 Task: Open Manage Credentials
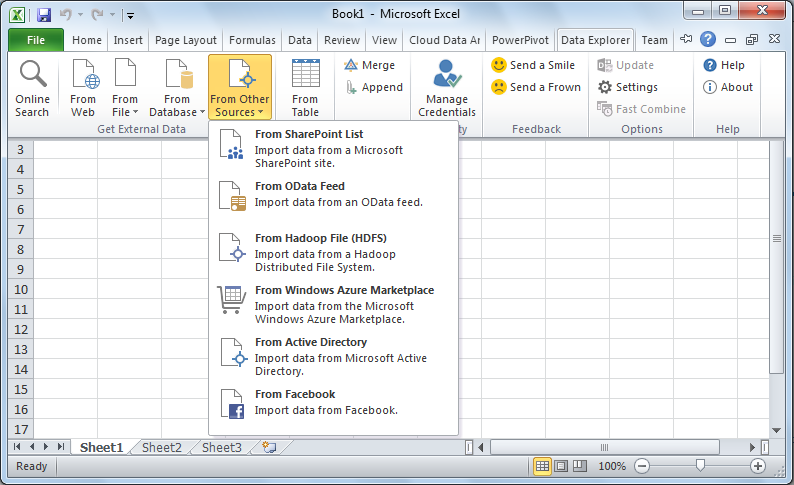pyautogui.click(x=447, y=88)
